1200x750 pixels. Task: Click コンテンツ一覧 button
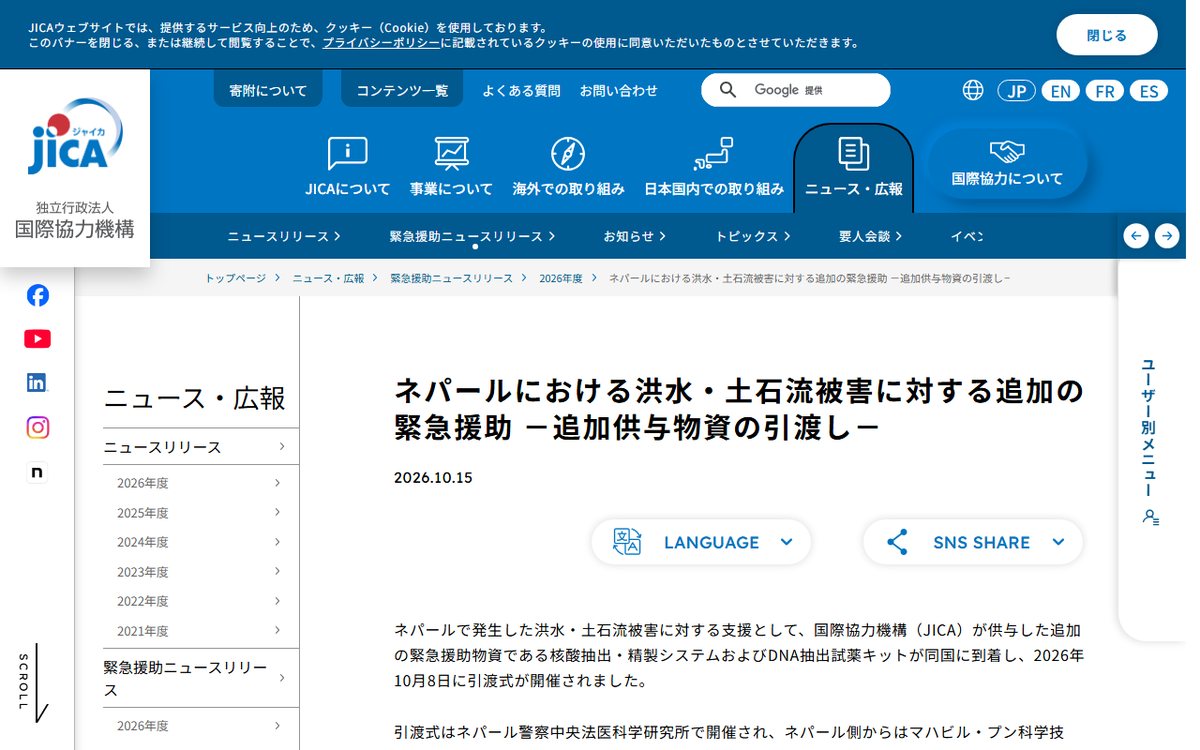pyautogui.click(x=402, y=90)
